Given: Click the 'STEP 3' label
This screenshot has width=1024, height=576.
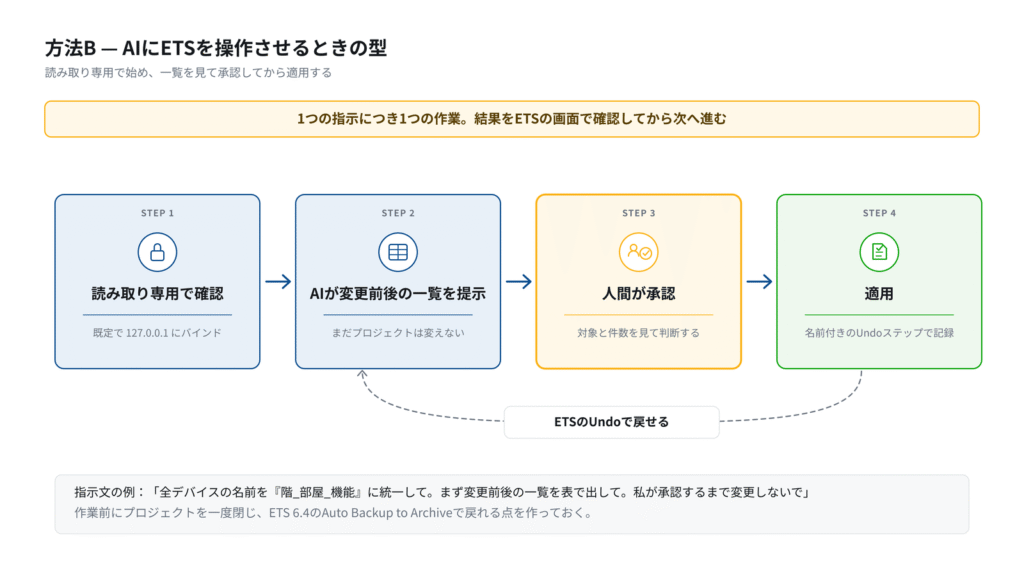Looking at the screenshot, I should [639, 213].
